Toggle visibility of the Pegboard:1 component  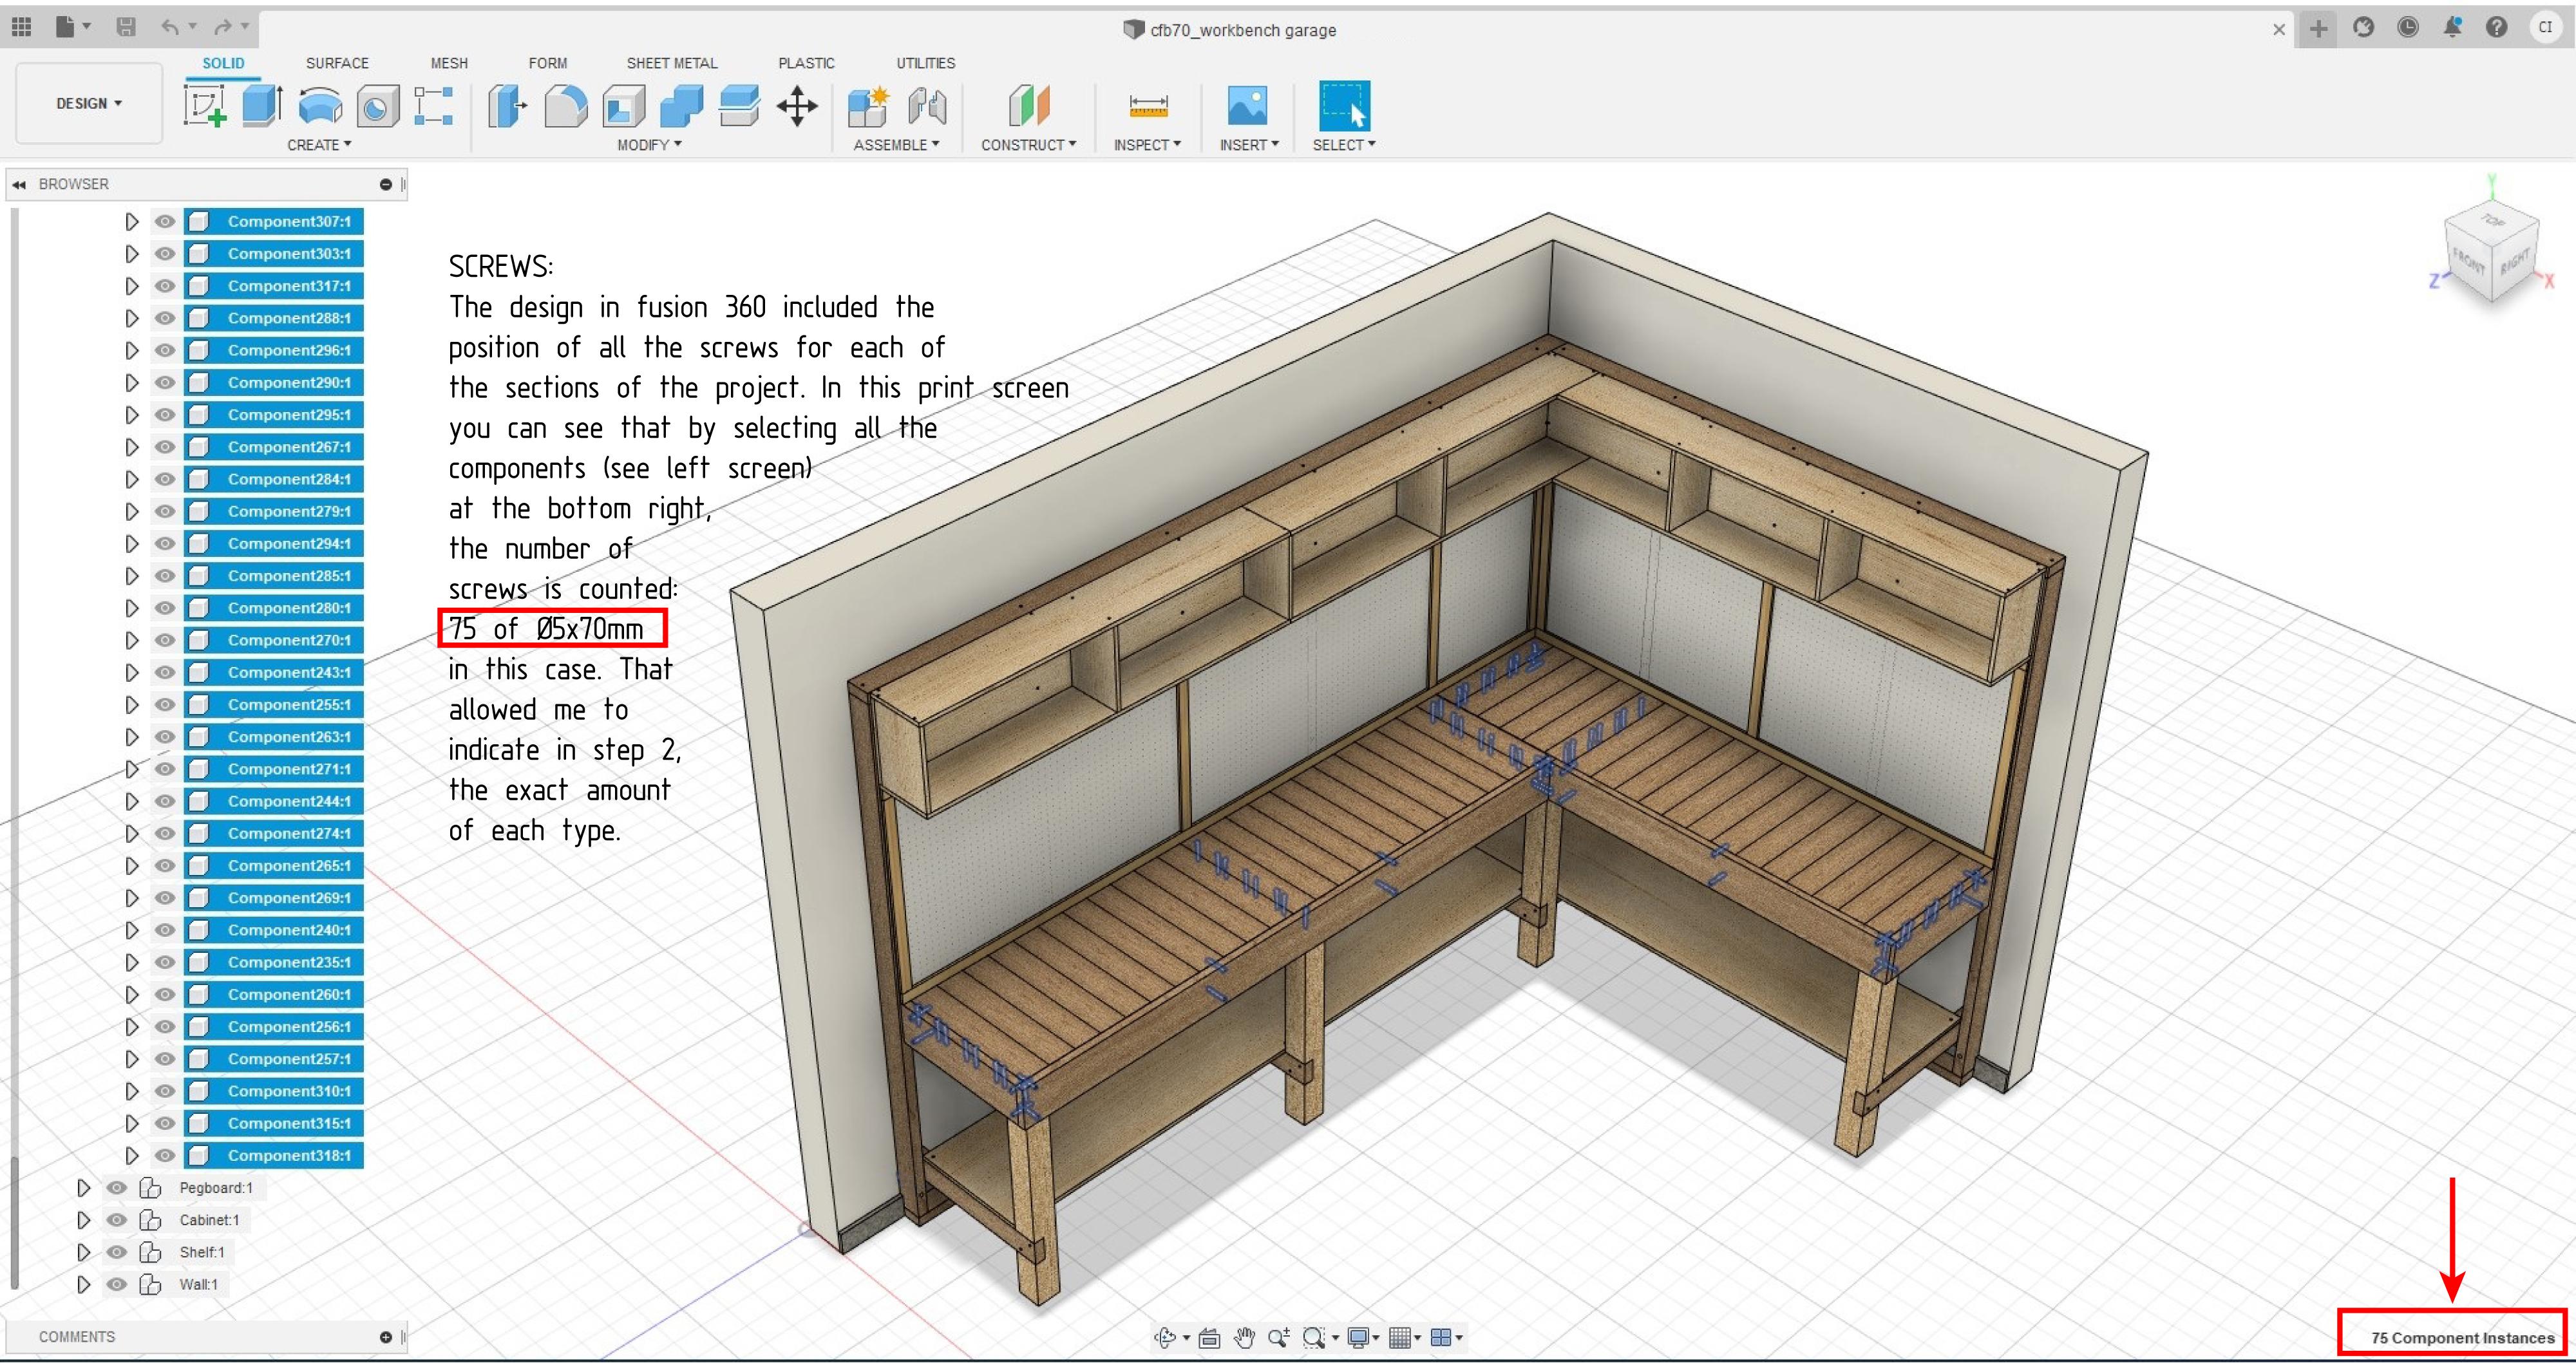117,1187
